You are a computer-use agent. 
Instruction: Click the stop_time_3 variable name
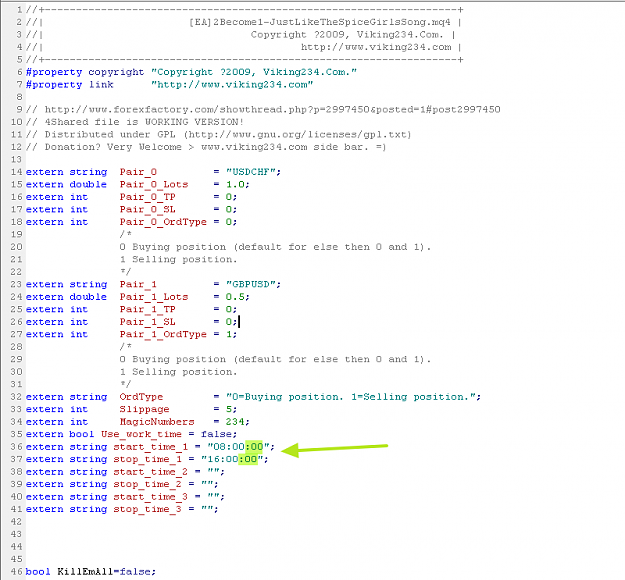coord(147,509)
